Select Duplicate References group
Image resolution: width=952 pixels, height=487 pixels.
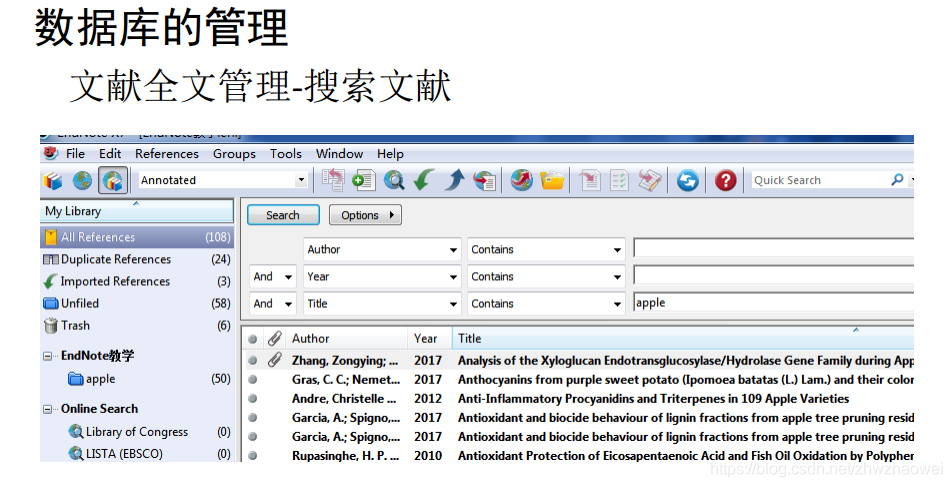(x=137, y=259)
